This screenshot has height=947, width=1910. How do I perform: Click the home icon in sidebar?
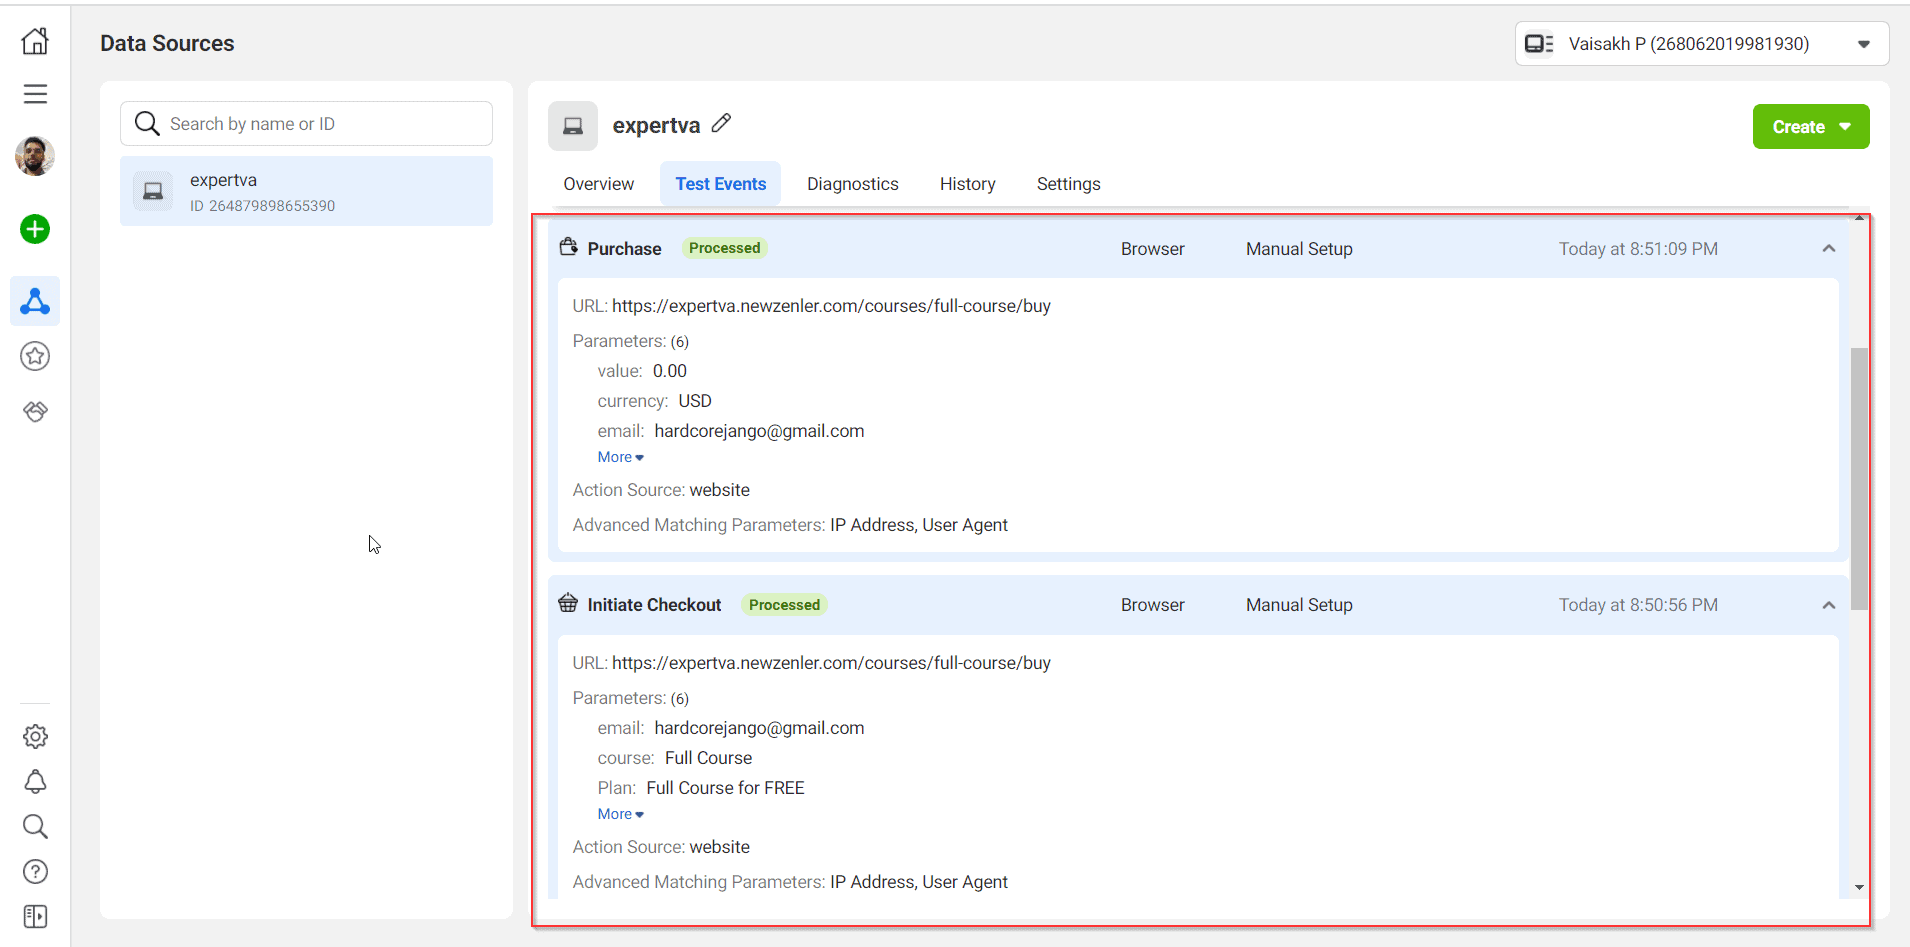pos(35,41)
